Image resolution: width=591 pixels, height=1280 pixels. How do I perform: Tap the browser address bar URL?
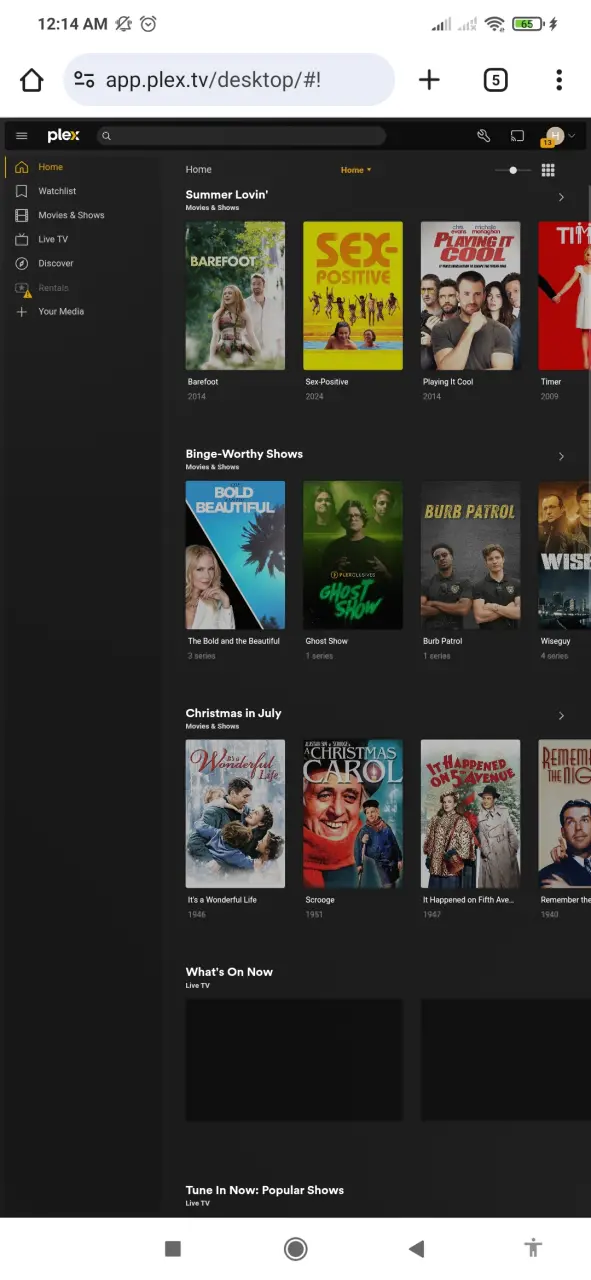213,80
